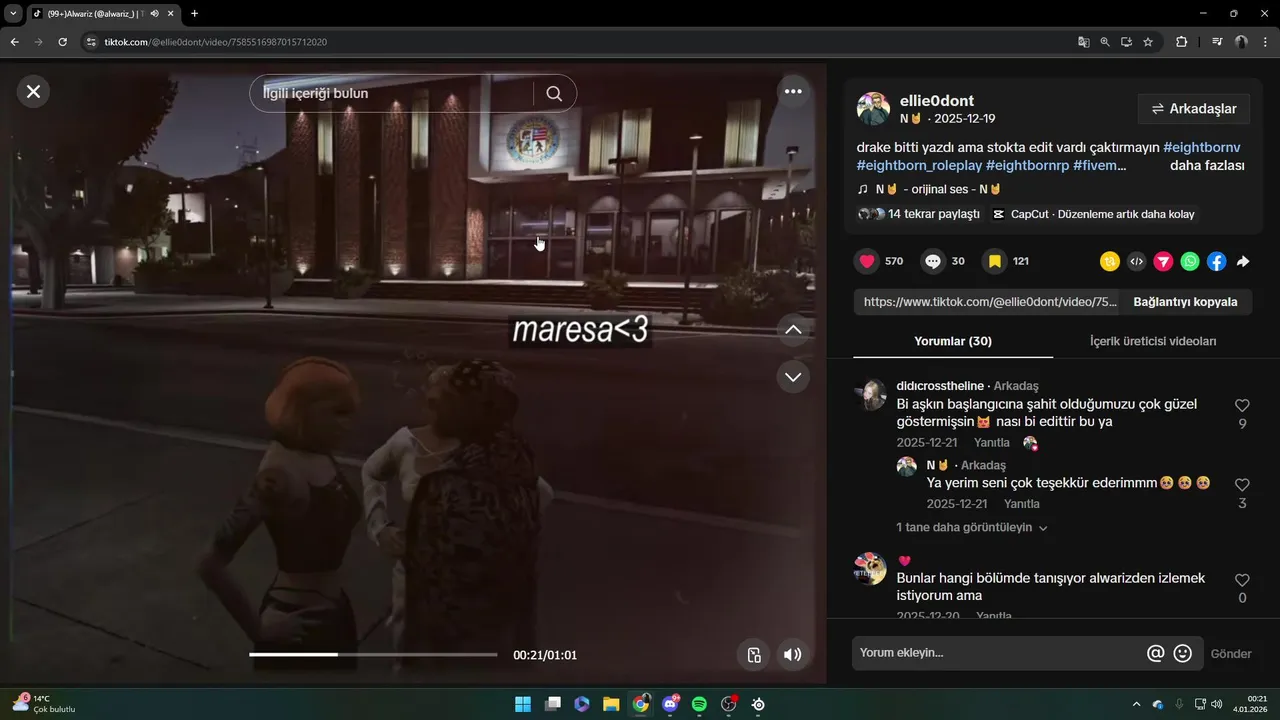1280x720 pixels.
Task: Click the embed code icon
Action: click(x=1136, y=261)
